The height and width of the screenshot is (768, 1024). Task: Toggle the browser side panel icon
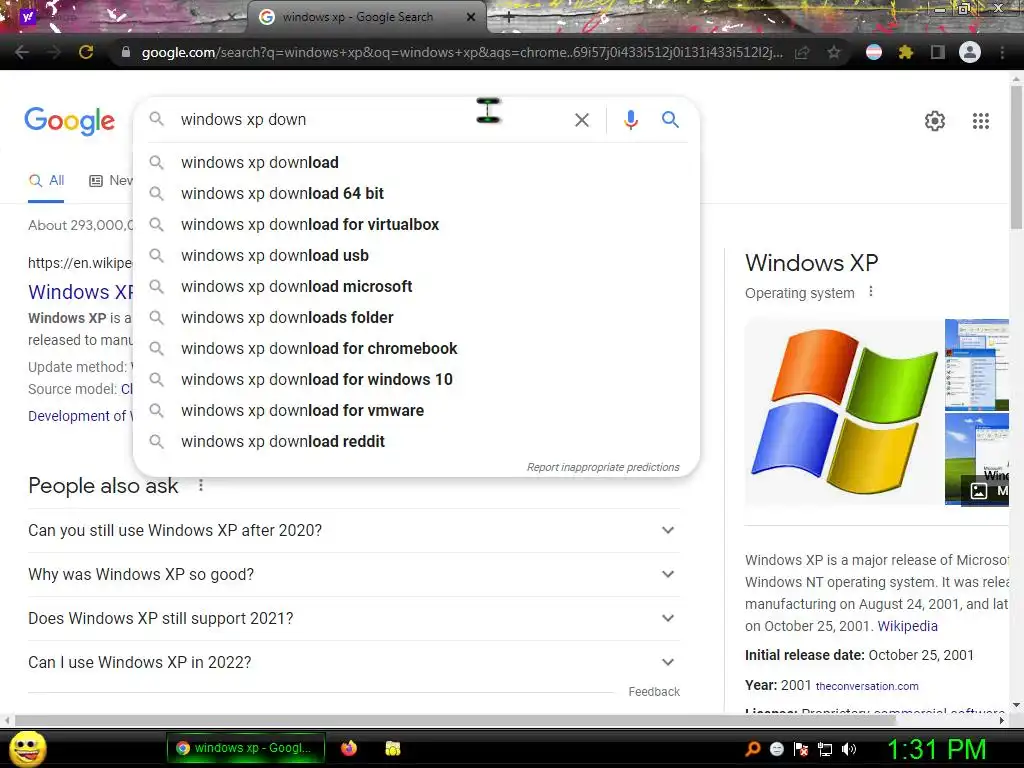938,52
